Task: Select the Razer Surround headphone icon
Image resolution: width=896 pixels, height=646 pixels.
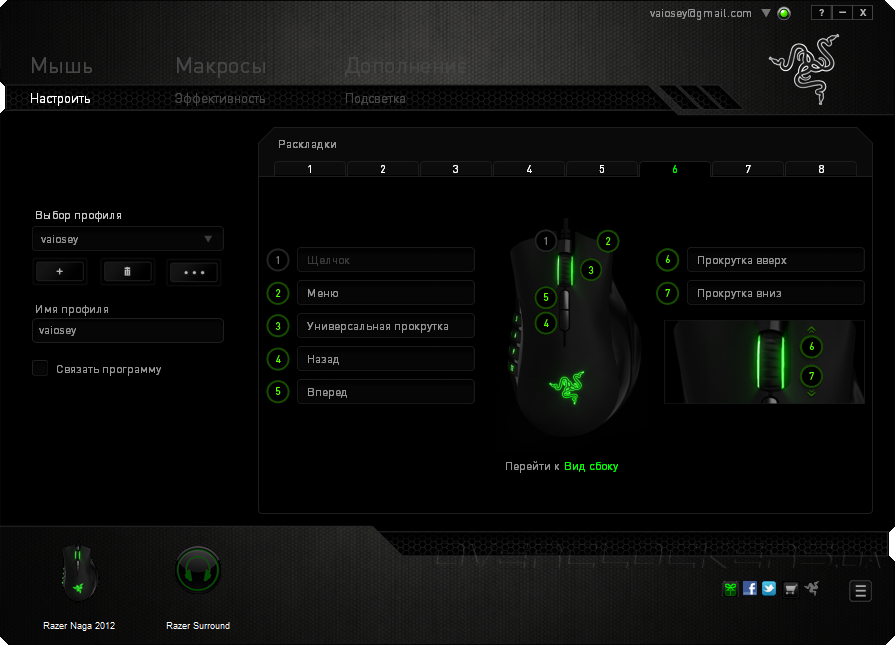Action: tap(198, 570)
